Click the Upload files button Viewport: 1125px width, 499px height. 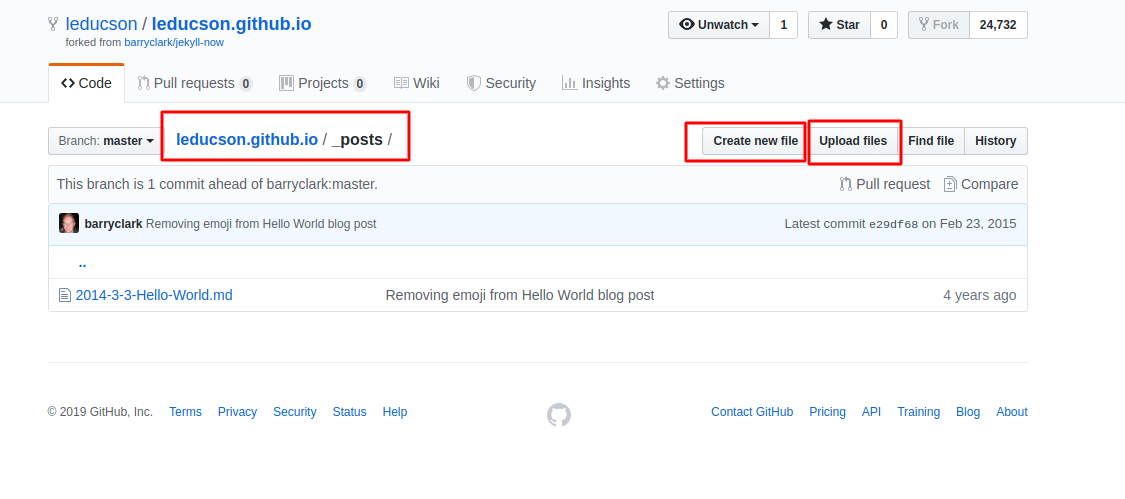(x=853, y=141)
